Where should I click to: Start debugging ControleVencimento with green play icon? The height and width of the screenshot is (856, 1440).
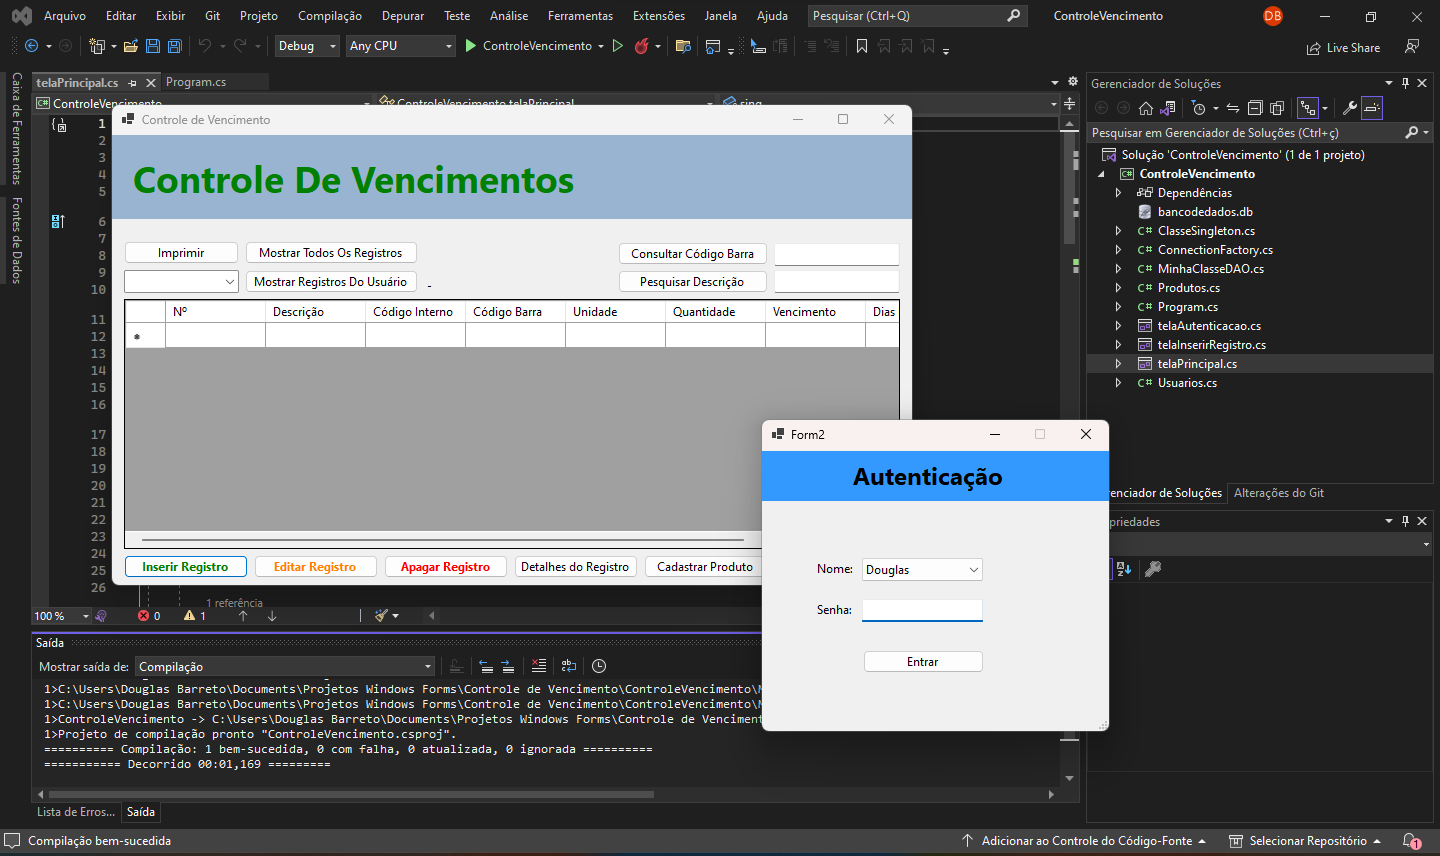coord(471,46)
